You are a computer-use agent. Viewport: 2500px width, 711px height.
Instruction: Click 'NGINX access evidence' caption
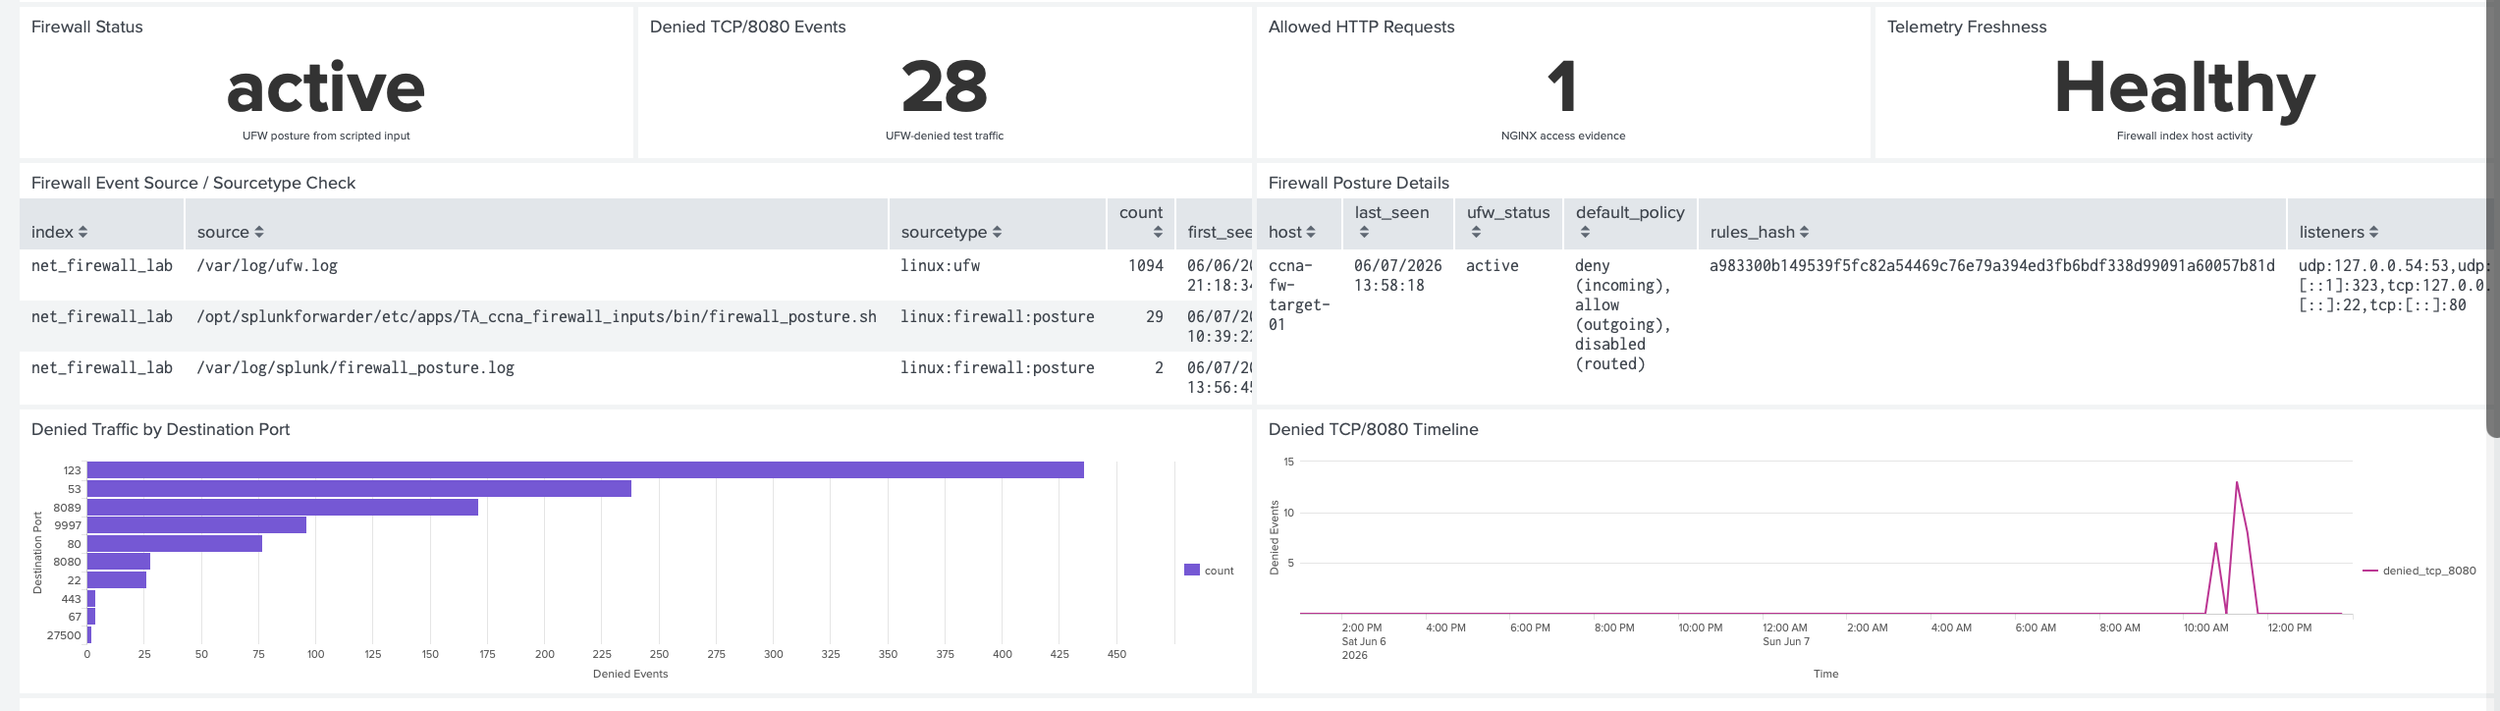[x=1563, y=136]
